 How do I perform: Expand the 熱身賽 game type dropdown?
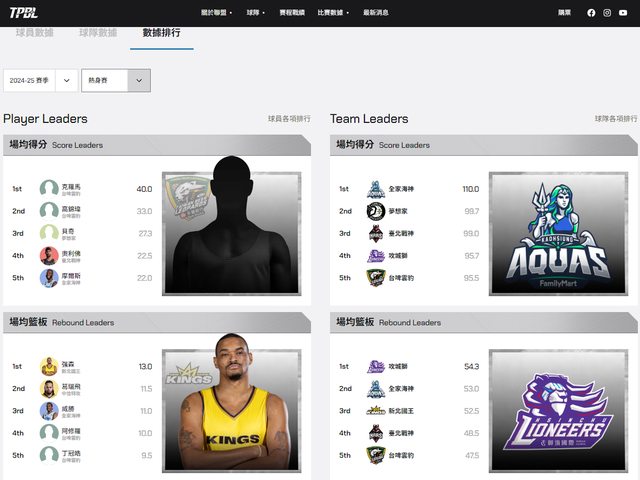point(115,81)
